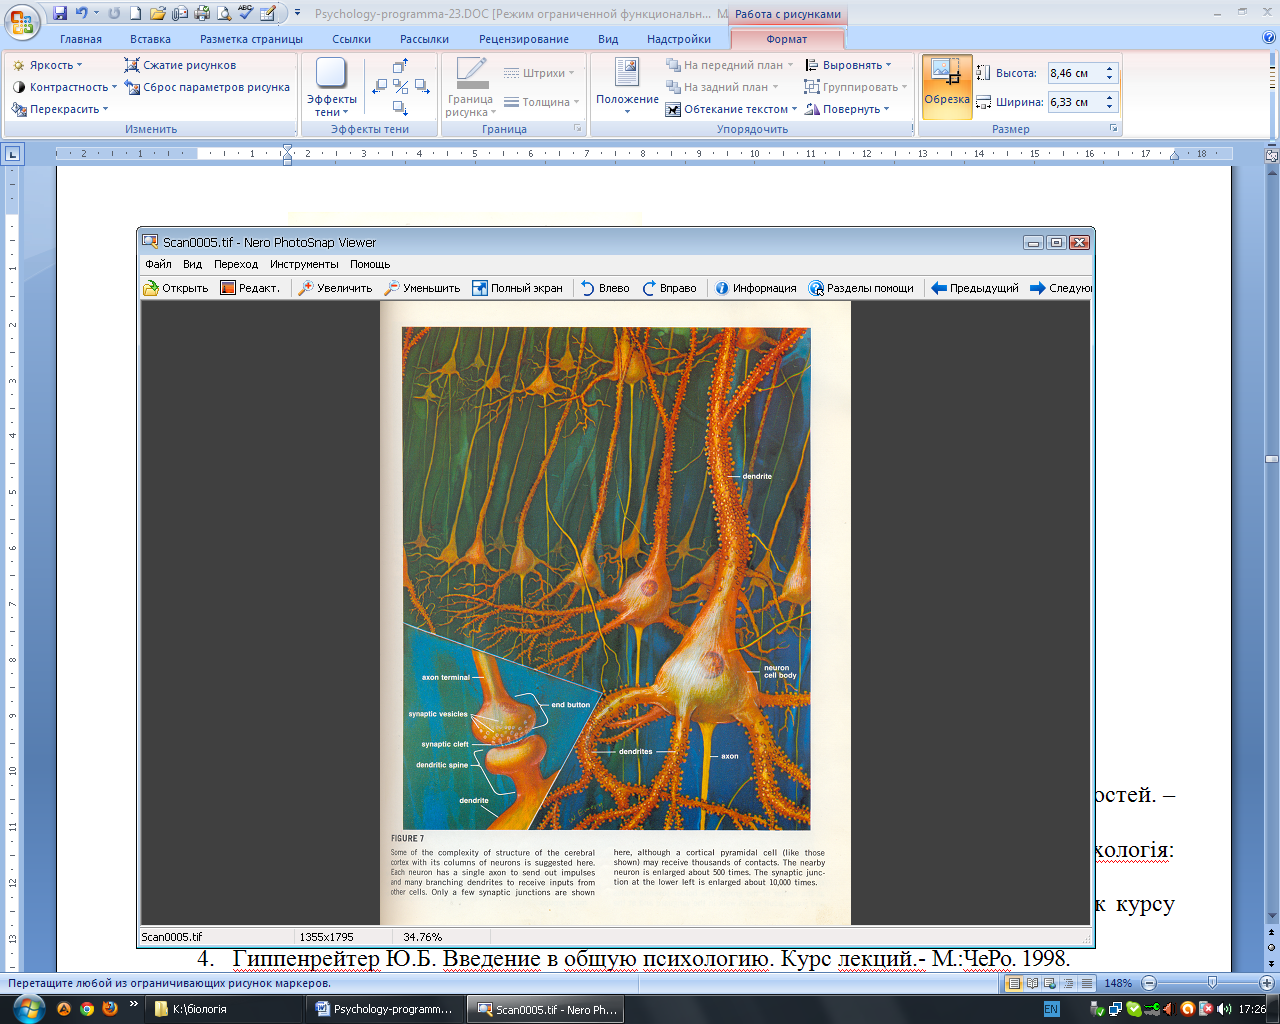This screenshot has width=1280, height=1024.
Task: Undo the last action in Word
Action: coord(82,13)
